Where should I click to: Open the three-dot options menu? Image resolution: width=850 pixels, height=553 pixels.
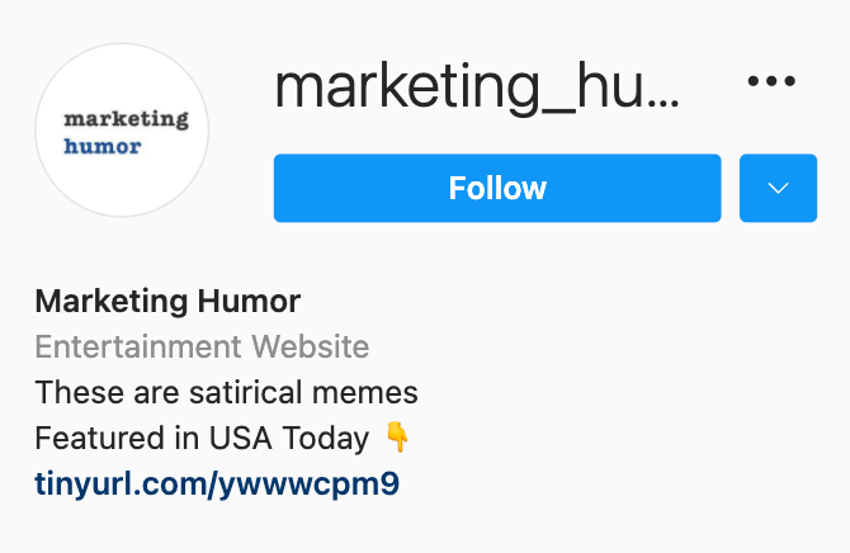(771, 81)
